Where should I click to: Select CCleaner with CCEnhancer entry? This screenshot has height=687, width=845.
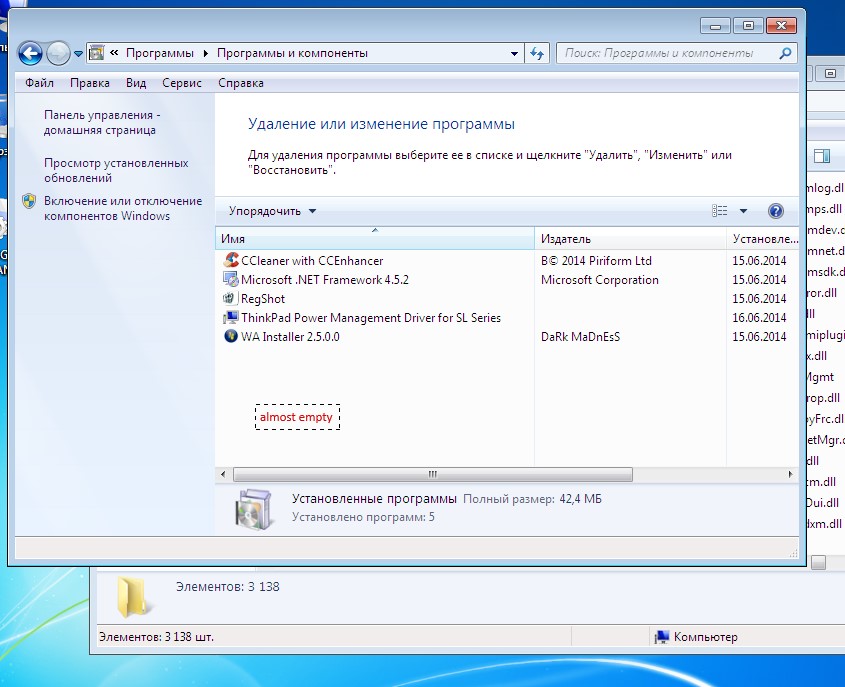312,261
